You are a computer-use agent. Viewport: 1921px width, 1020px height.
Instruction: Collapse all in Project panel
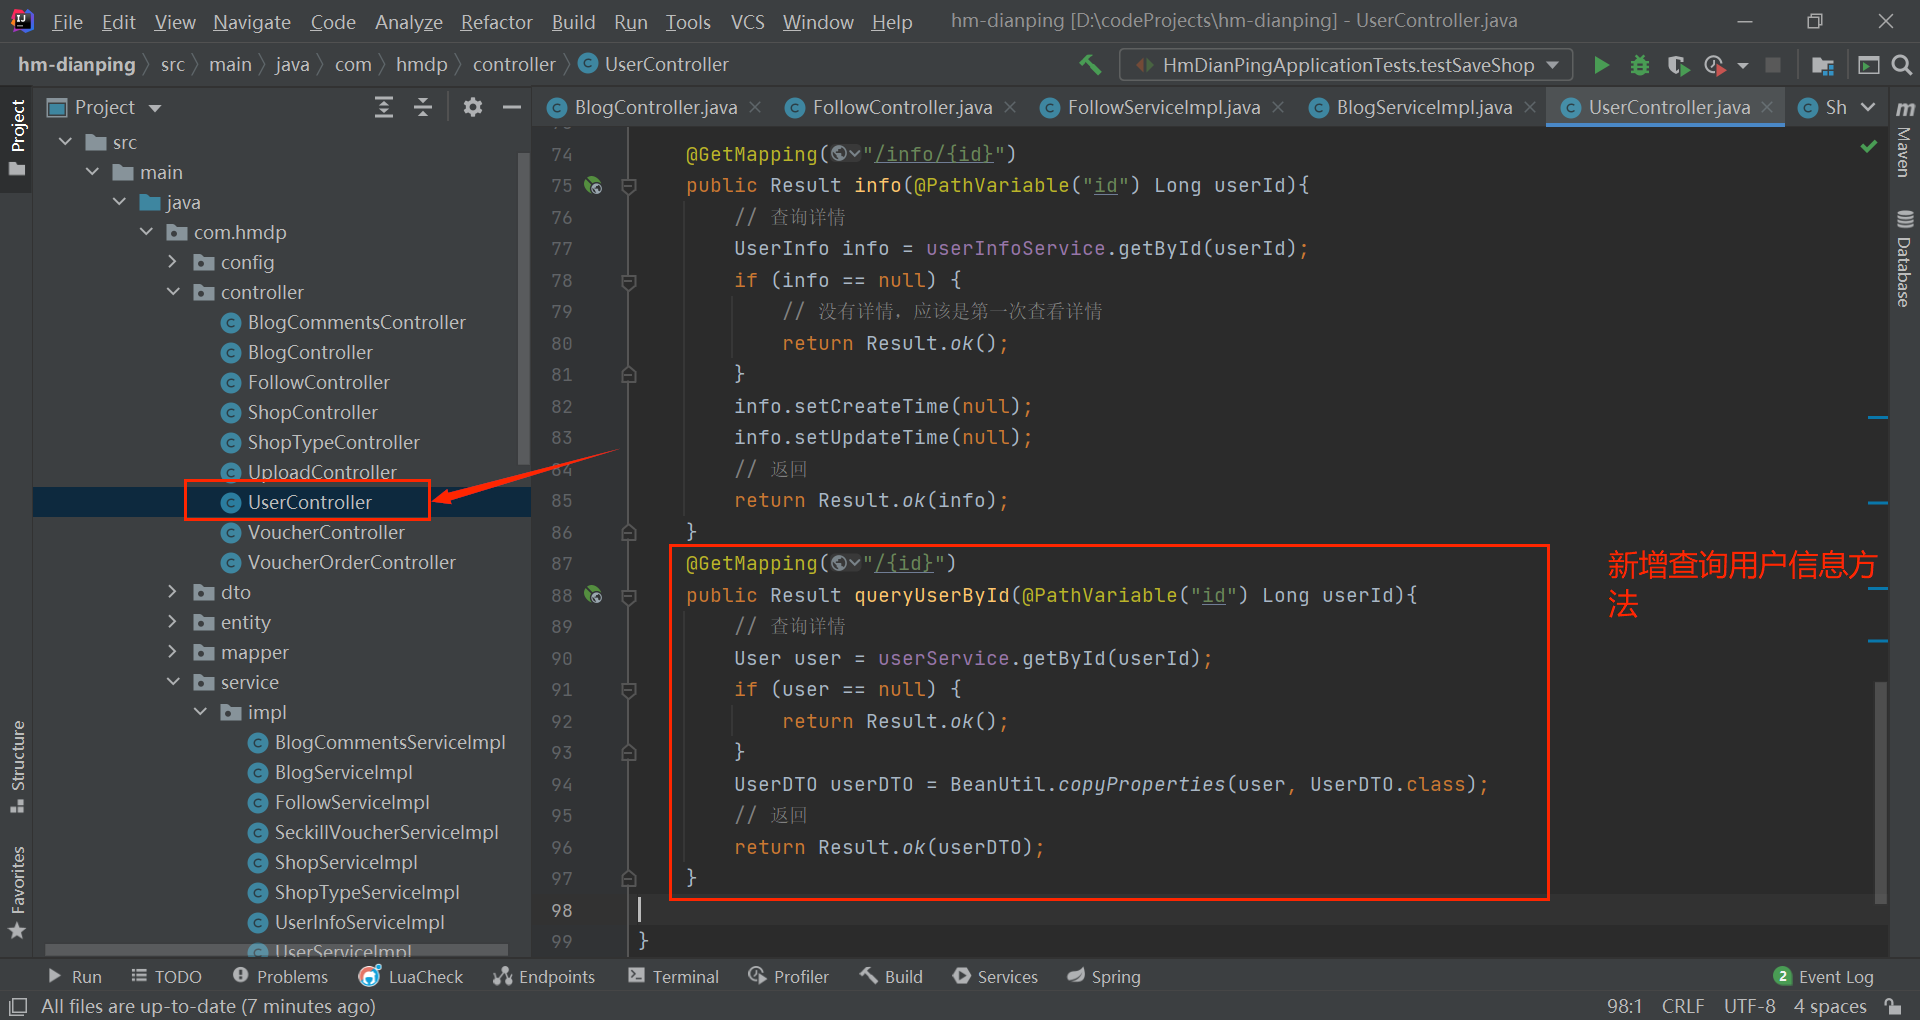pyautogui.click(x=423, y=107)
